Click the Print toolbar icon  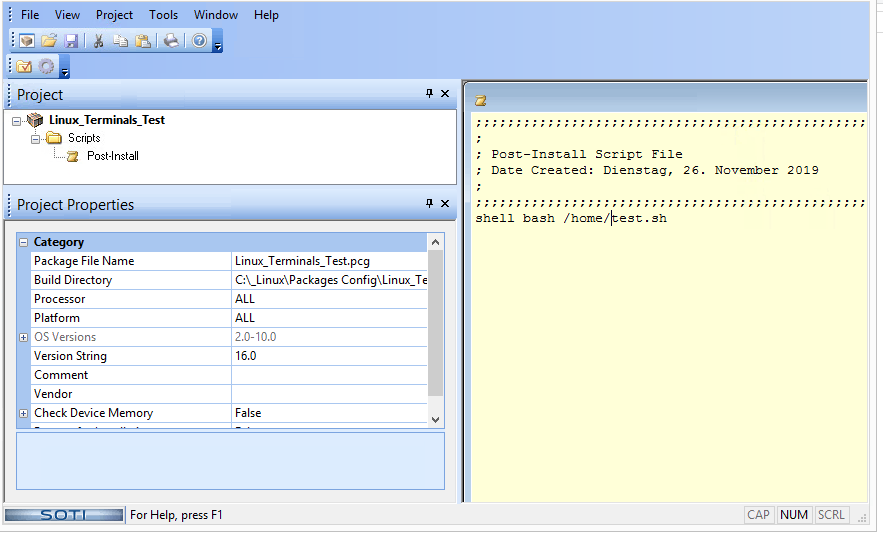tap(171, 41)
